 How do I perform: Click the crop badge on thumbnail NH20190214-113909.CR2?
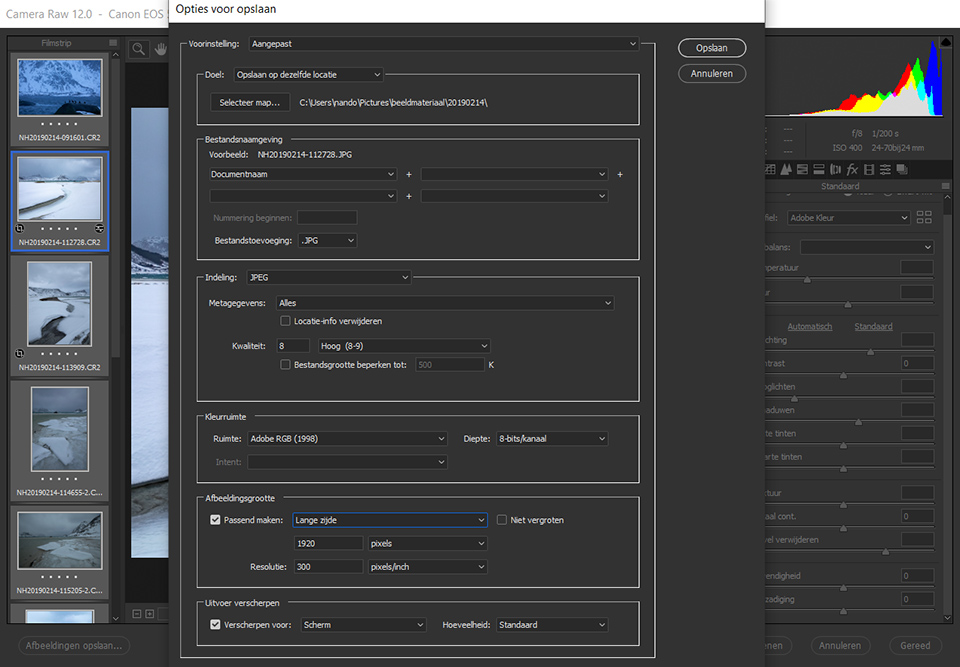[20, 353]
